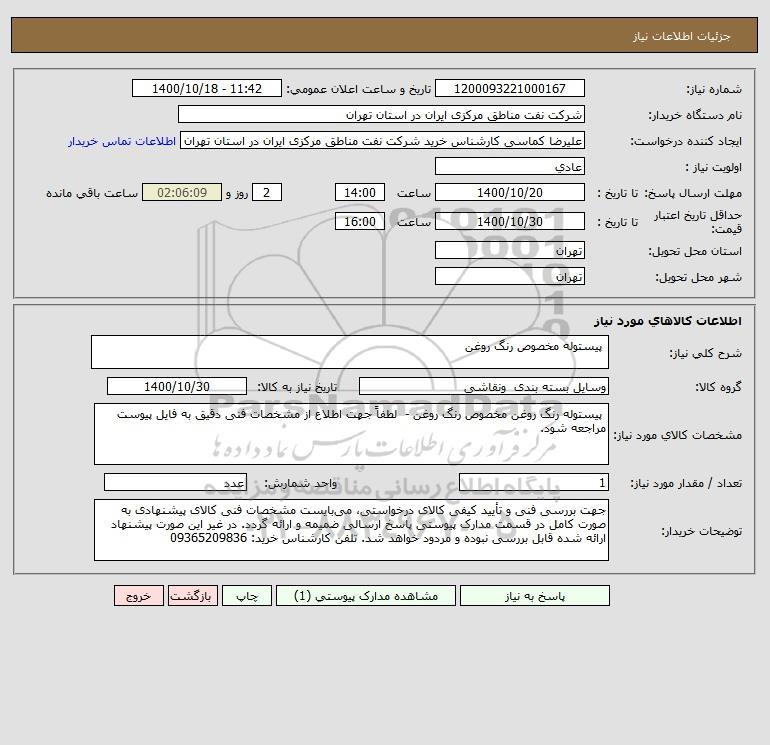Click the text ساعت باقی مانده

(92, 193)
